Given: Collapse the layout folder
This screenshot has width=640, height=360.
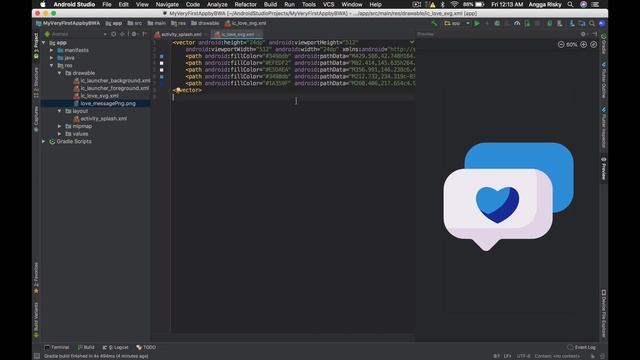Looking at the screenshot, I should coord(60,111).
